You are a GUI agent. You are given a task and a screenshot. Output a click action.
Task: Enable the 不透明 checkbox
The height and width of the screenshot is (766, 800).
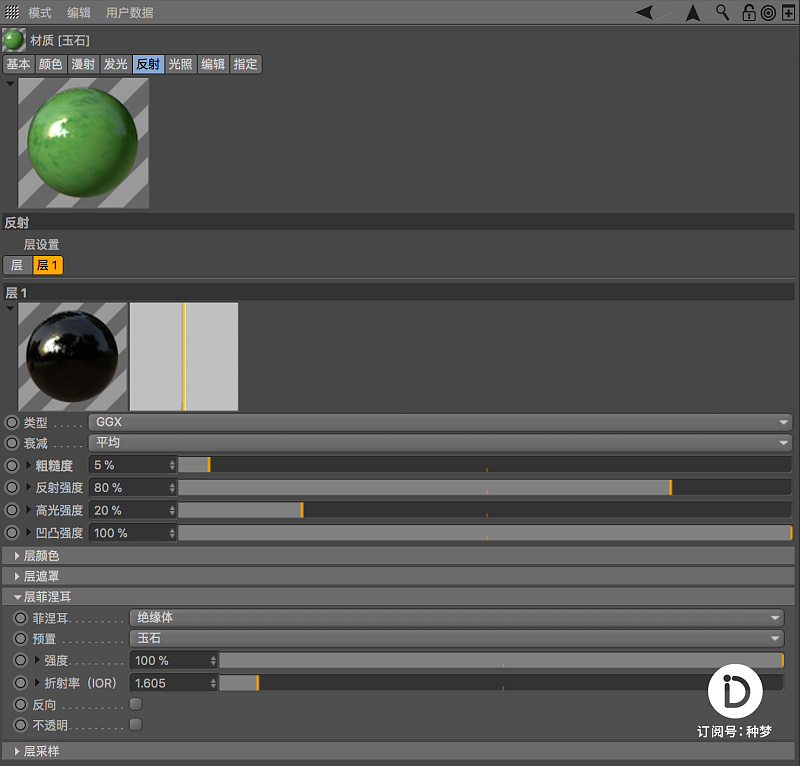tap(136, 725)
